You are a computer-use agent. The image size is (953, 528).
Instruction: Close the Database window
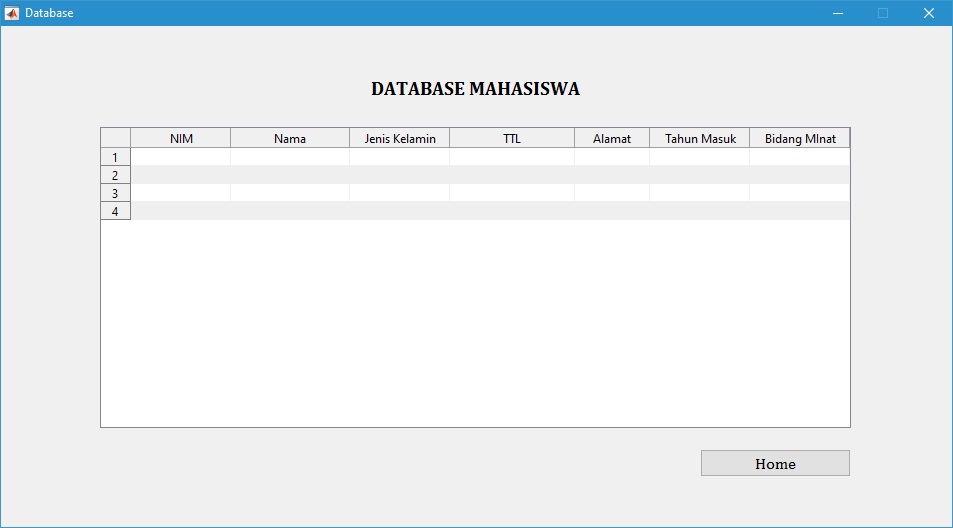[928, 13]
